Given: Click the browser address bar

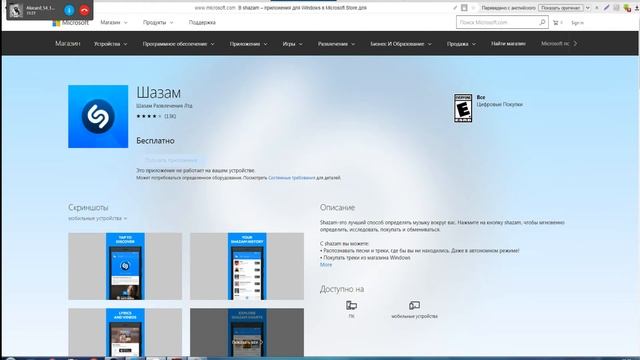Looking at the screenshot, I should (x=281, y=8).
